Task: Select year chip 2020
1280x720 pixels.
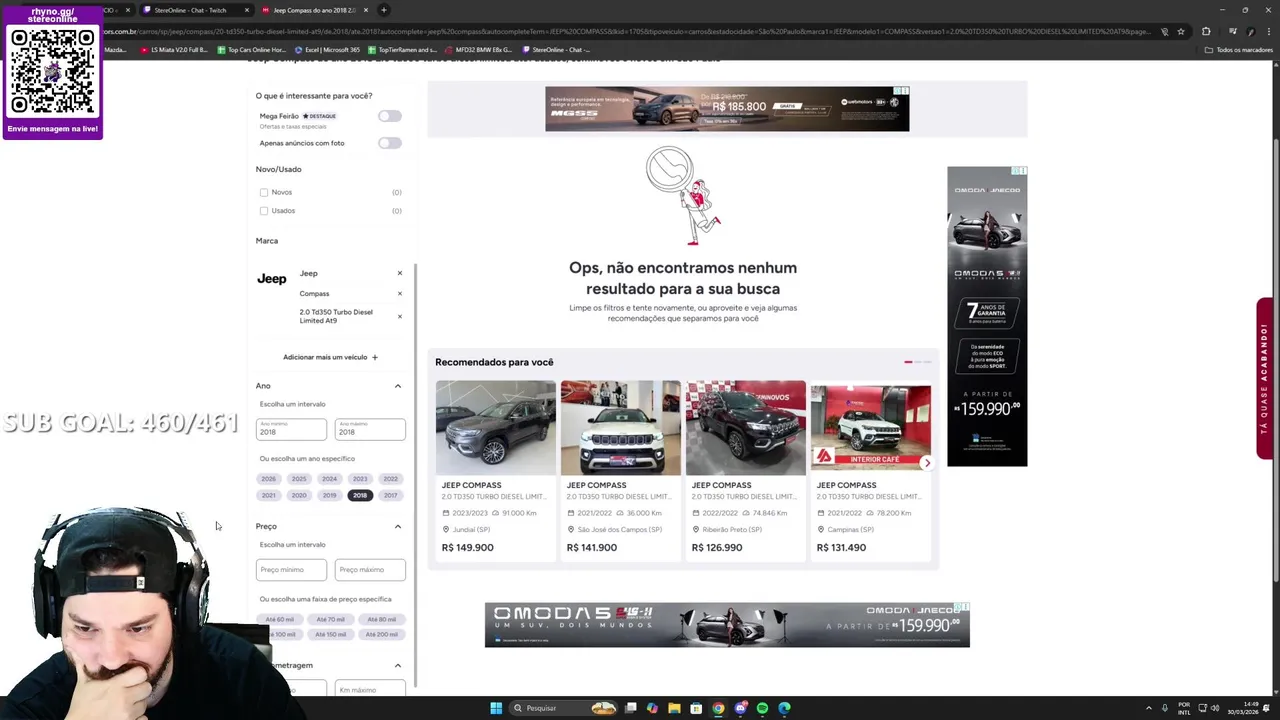Action: click(299, 496)
